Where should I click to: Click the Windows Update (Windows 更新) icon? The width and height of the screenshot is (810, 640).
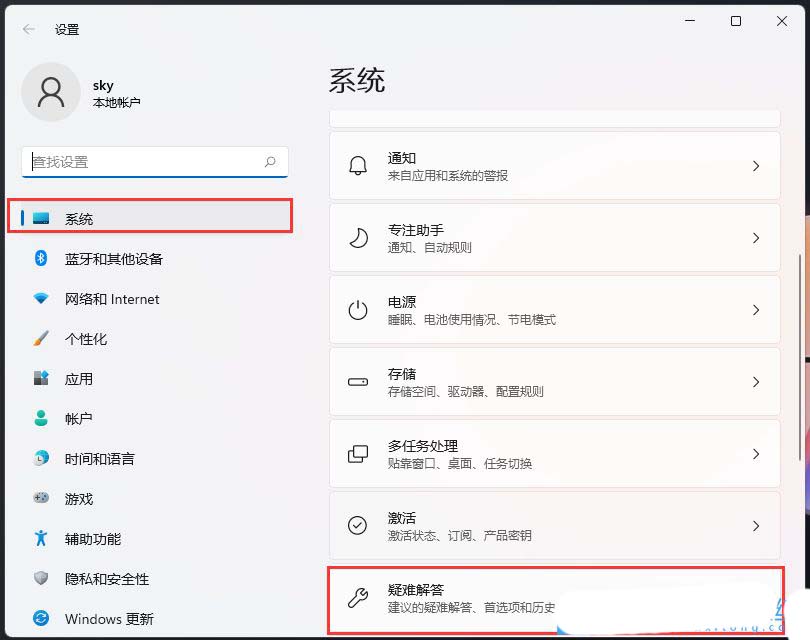[x=41, y=619]
